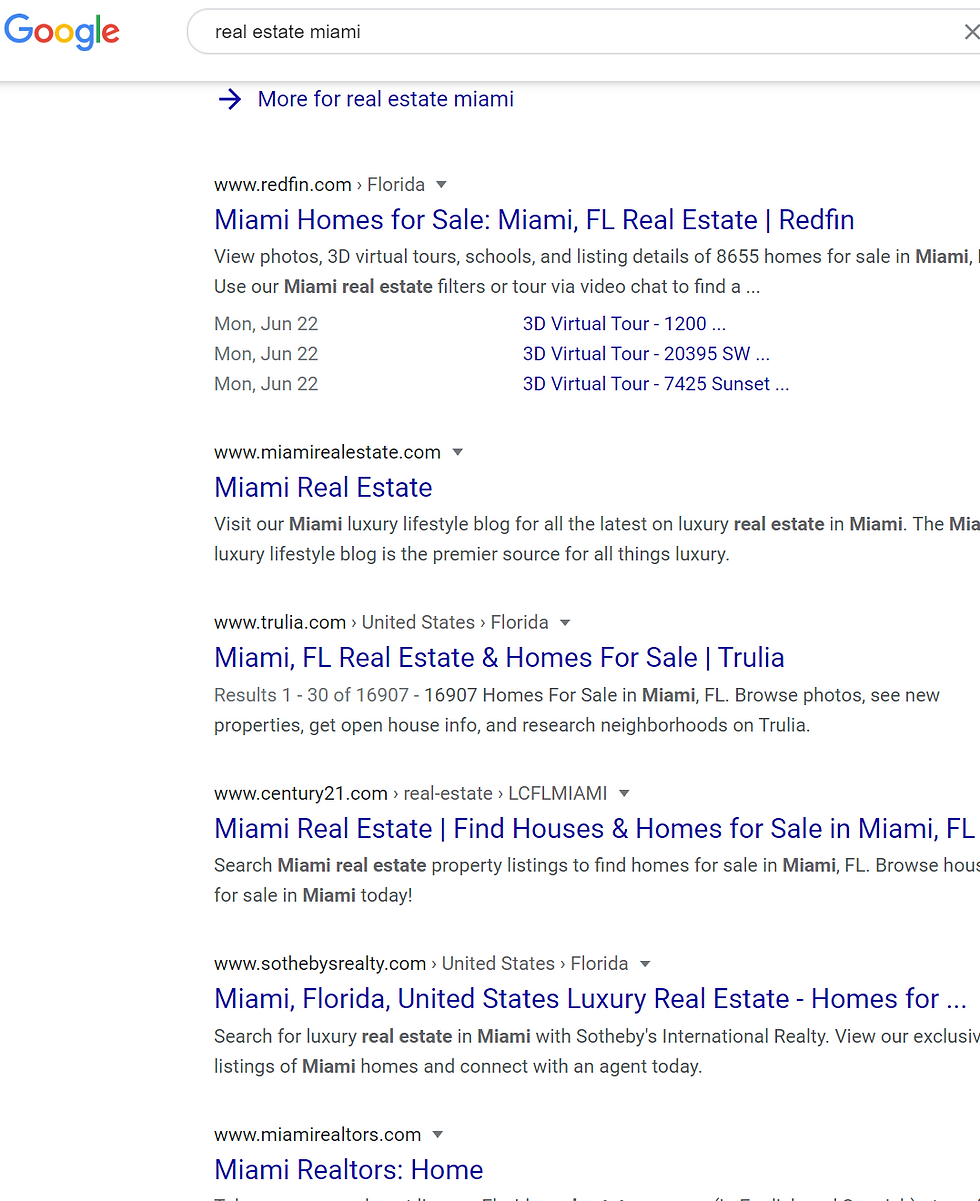Expand the dropdown arrow next to www.miamirealtors.com
Screen dimensions: 980x1201
pos(437,1134)
